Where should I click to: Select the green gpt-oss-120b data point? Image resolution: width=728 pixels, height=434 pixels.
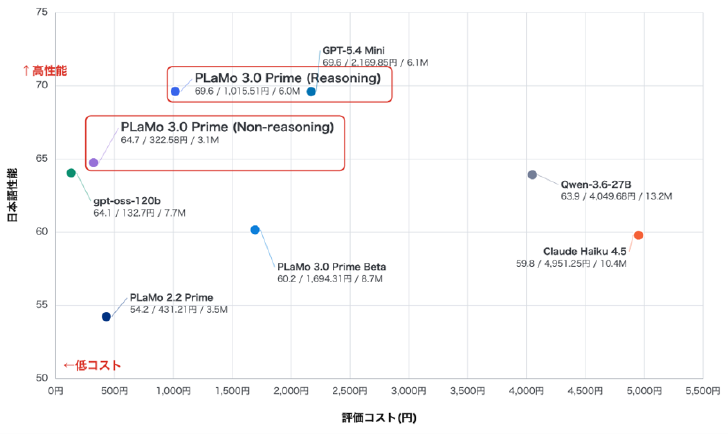click(71, 173)
